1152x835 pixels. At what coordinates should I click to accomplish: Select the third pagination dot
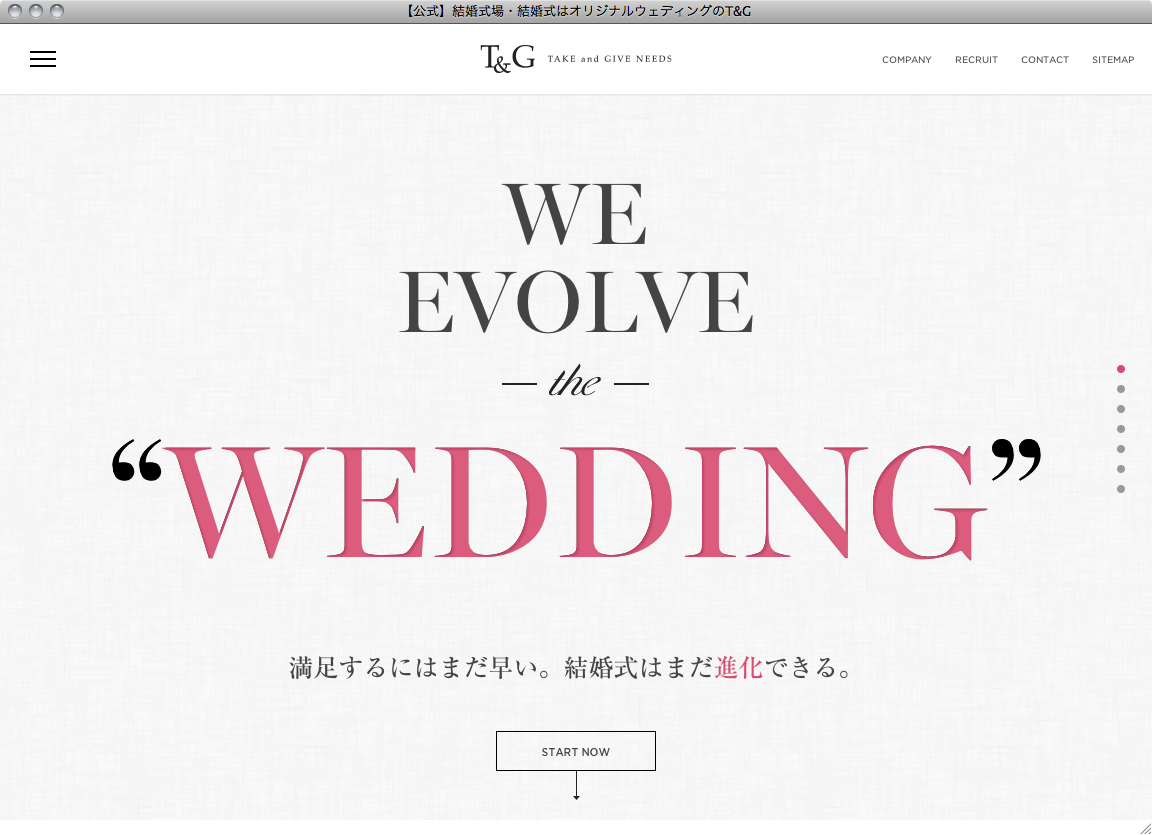1121,409
